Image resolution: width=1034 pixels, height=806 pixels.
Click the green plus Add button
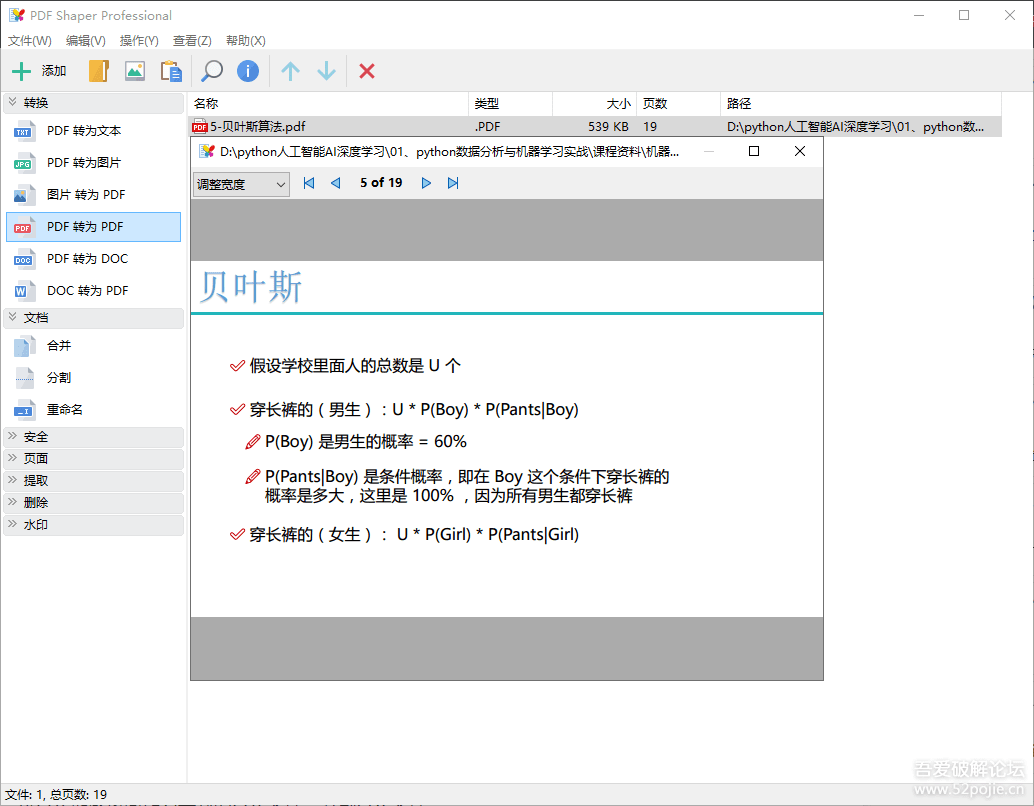pyautogui.click(x=40, y=71)
